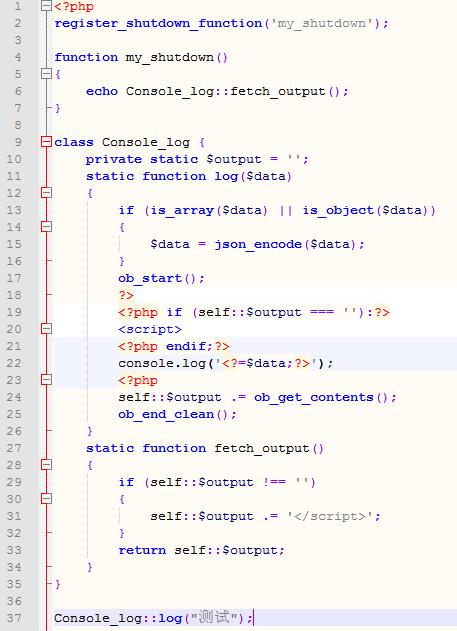Collapse the PHP block fold at line 23

(x=47, y=379)
